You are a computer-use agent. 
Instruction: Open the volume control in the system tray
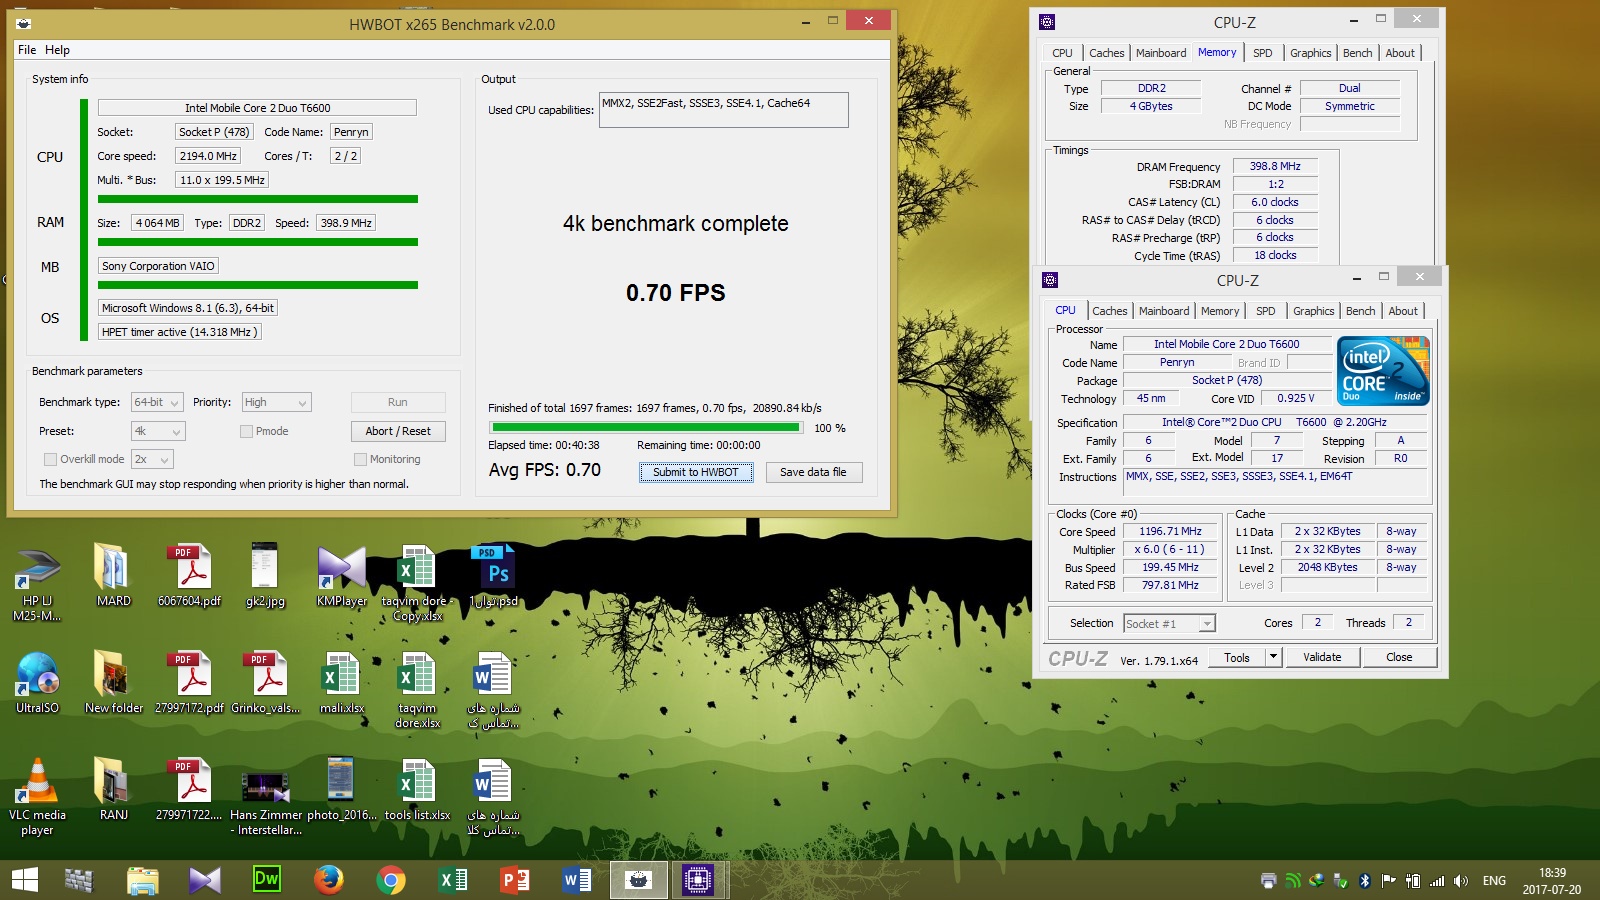(1461, 881)
